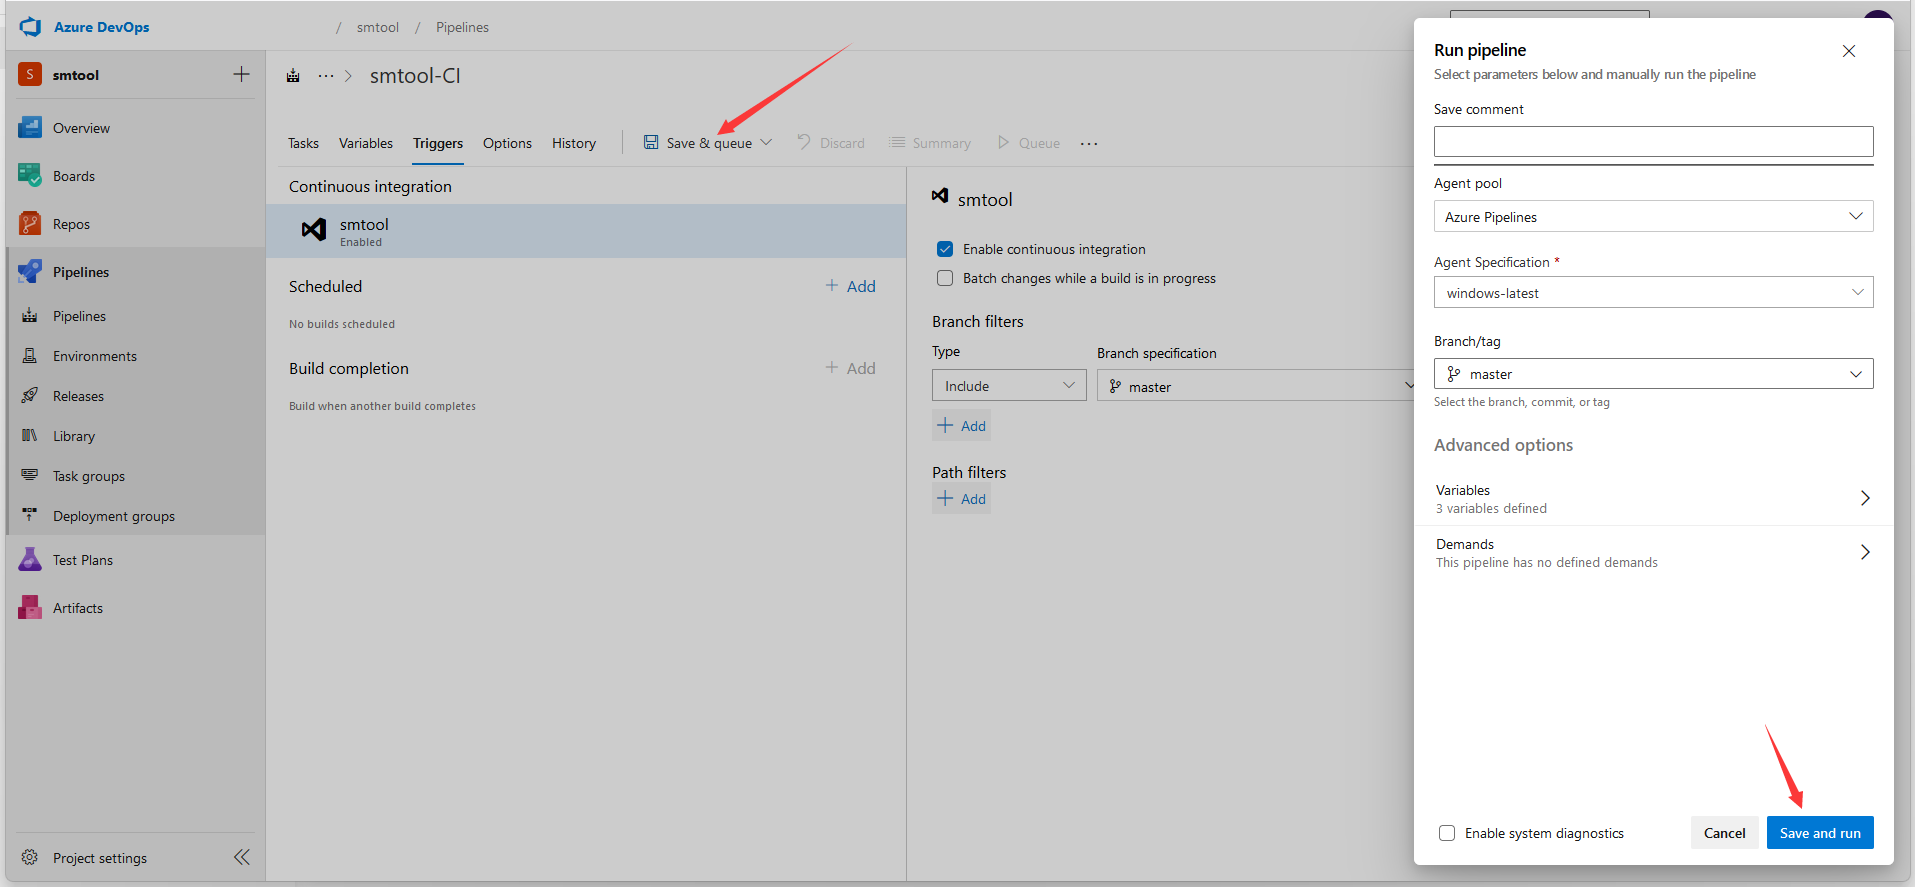Click Cancel in Run pipeline panel
The height and width of the screenshot is (887, 1915).
[1724, 833]
